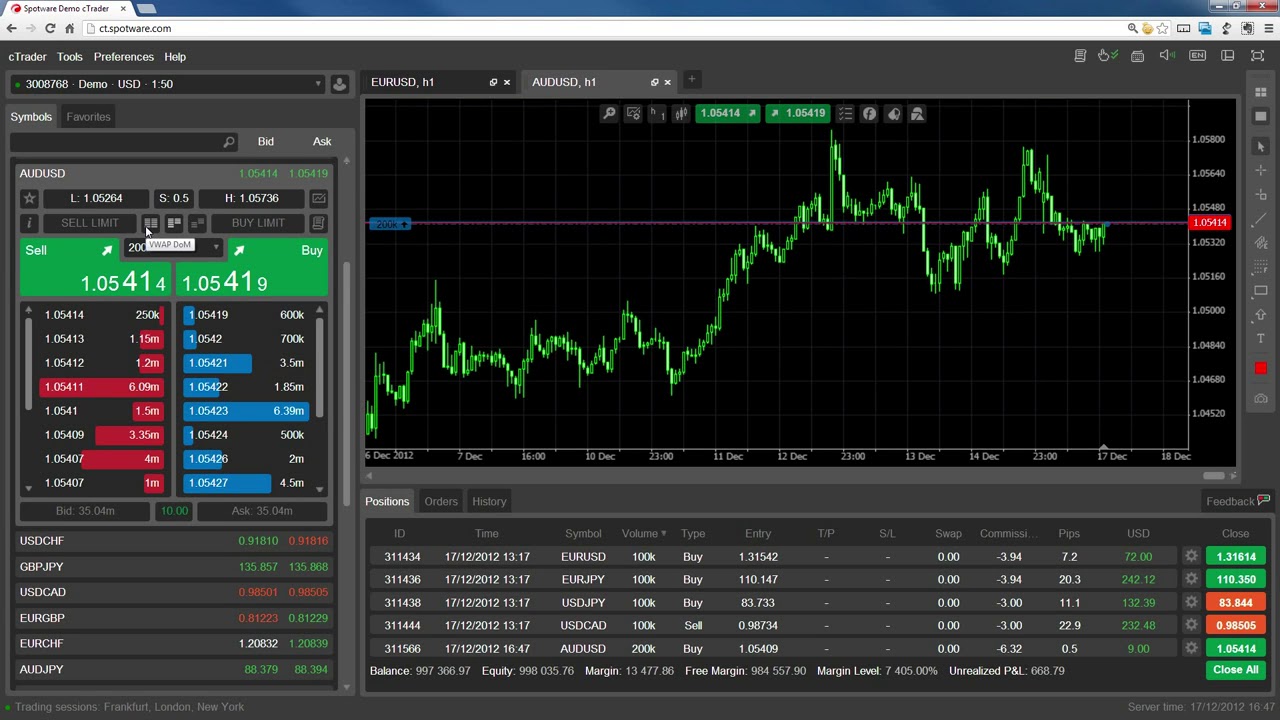Toggle sound speaker icon in top bar

coord(1167,56)
